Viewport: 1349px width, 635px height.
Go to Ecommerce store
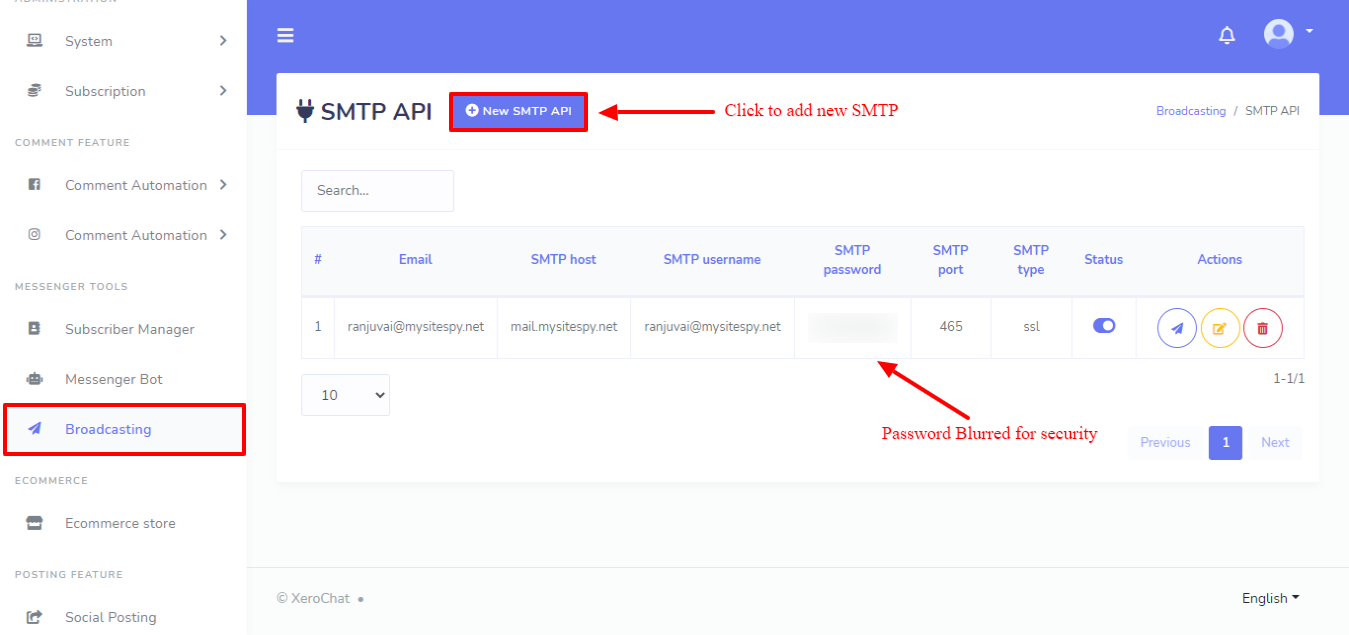click(x=120, y=523)
